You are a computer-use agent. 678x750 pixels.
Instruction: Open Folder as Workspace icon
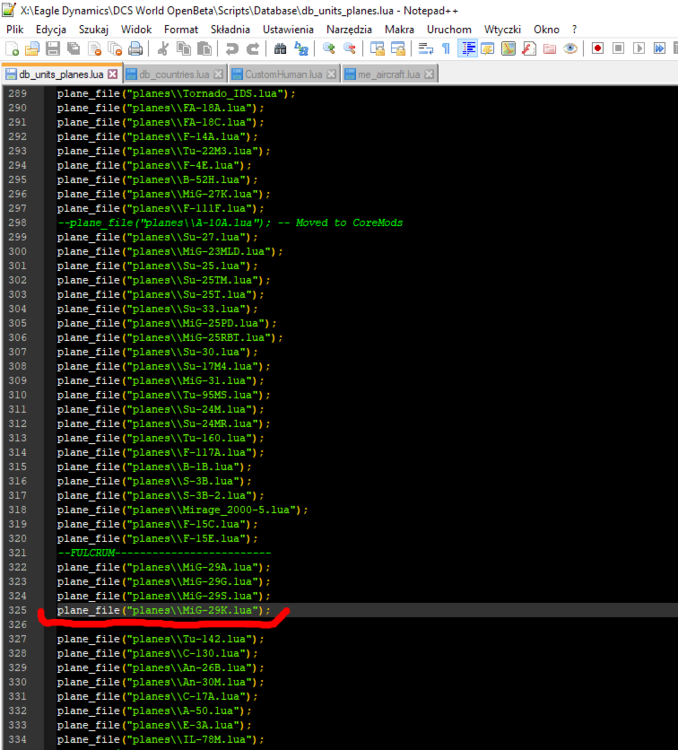(x=549, y=48)
